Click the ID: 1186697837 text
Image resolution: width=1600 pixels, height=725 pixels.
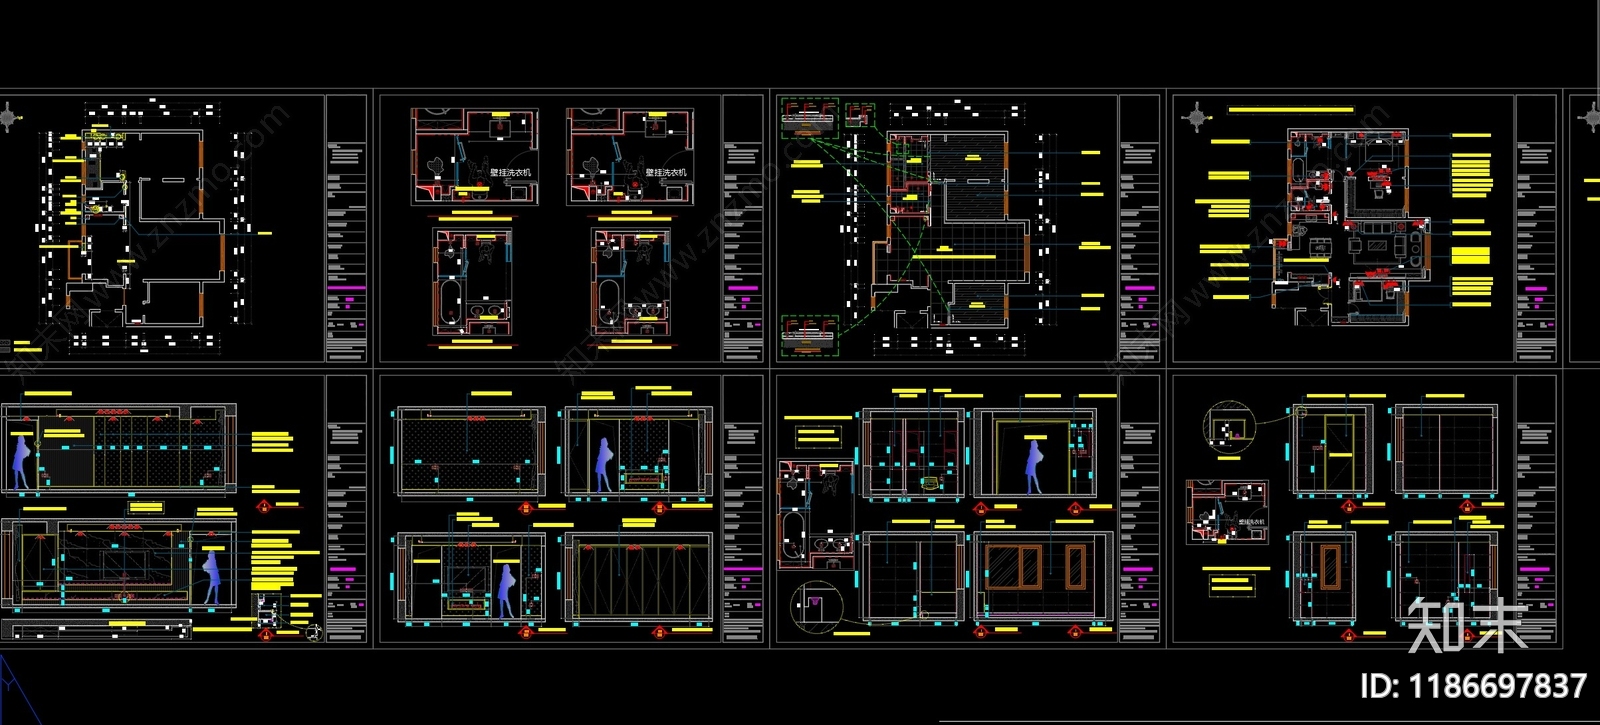pos(1474,686)
